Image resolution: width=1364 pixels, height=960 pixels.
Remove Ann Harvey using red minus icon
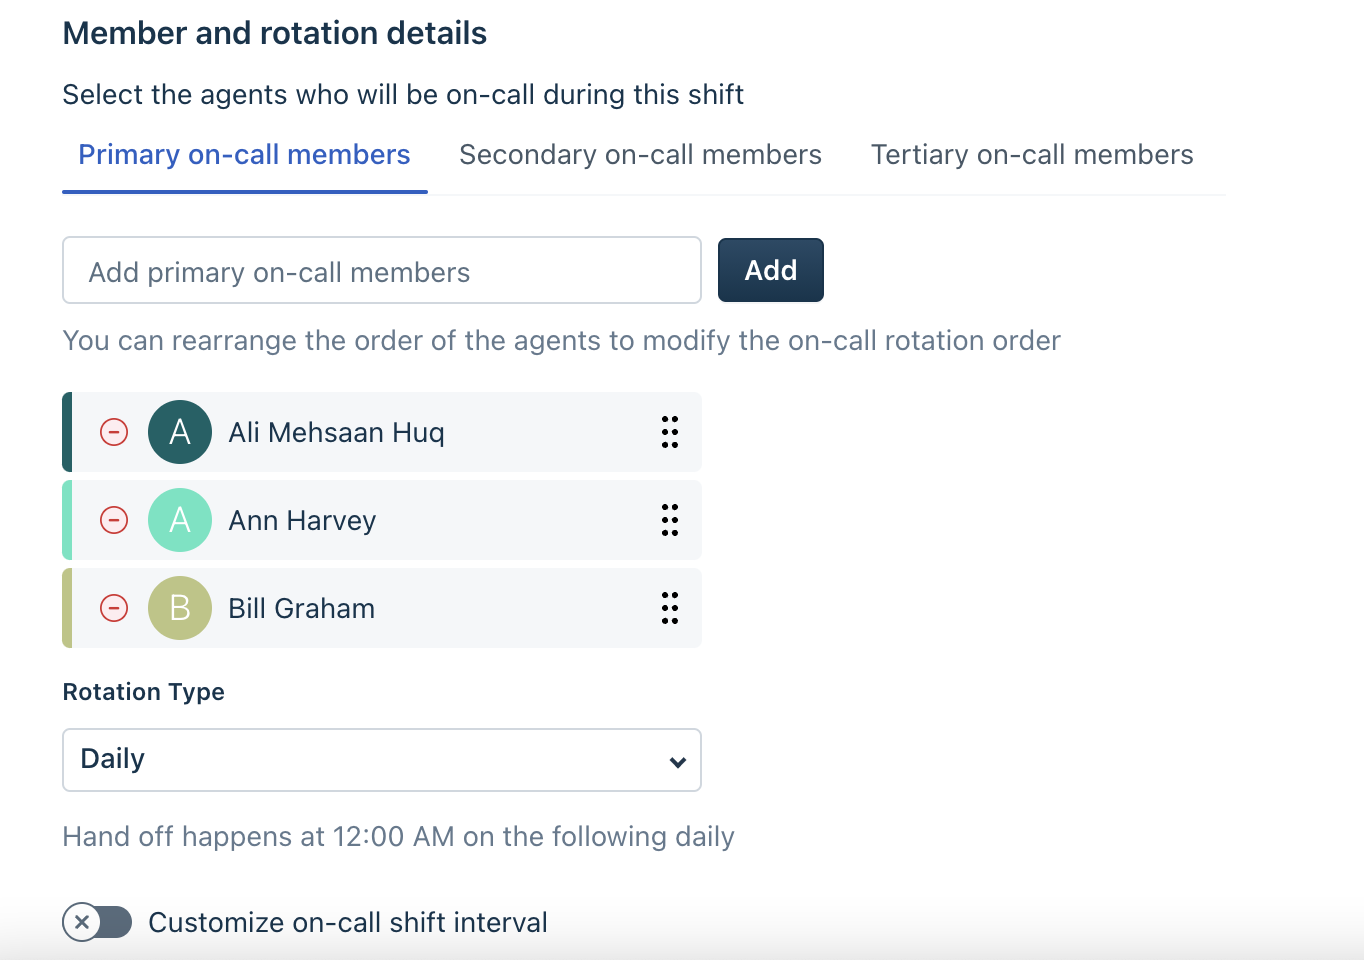[x=114, y=520]
